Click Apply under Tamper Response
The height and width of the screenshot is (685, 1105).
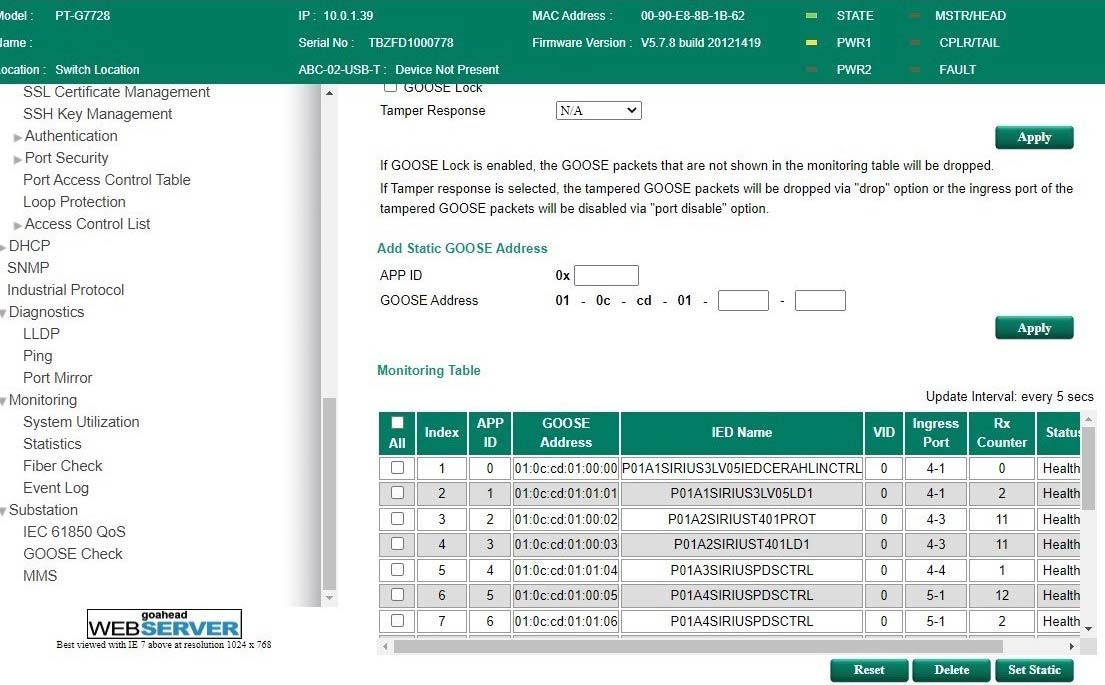click(x=1034, y=137)
